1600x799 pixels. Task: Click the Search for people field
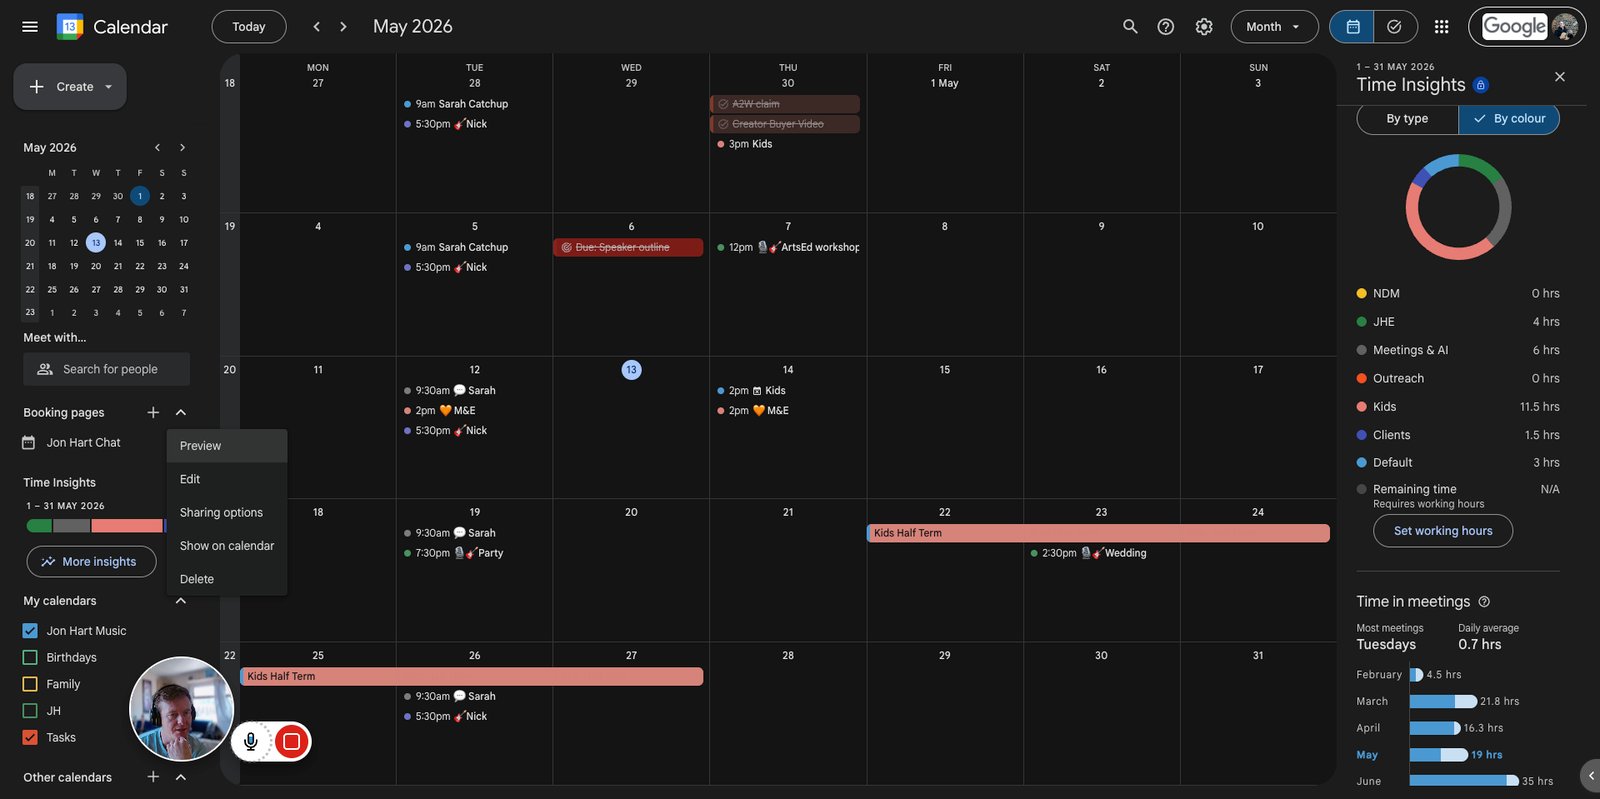click(107, 369)
